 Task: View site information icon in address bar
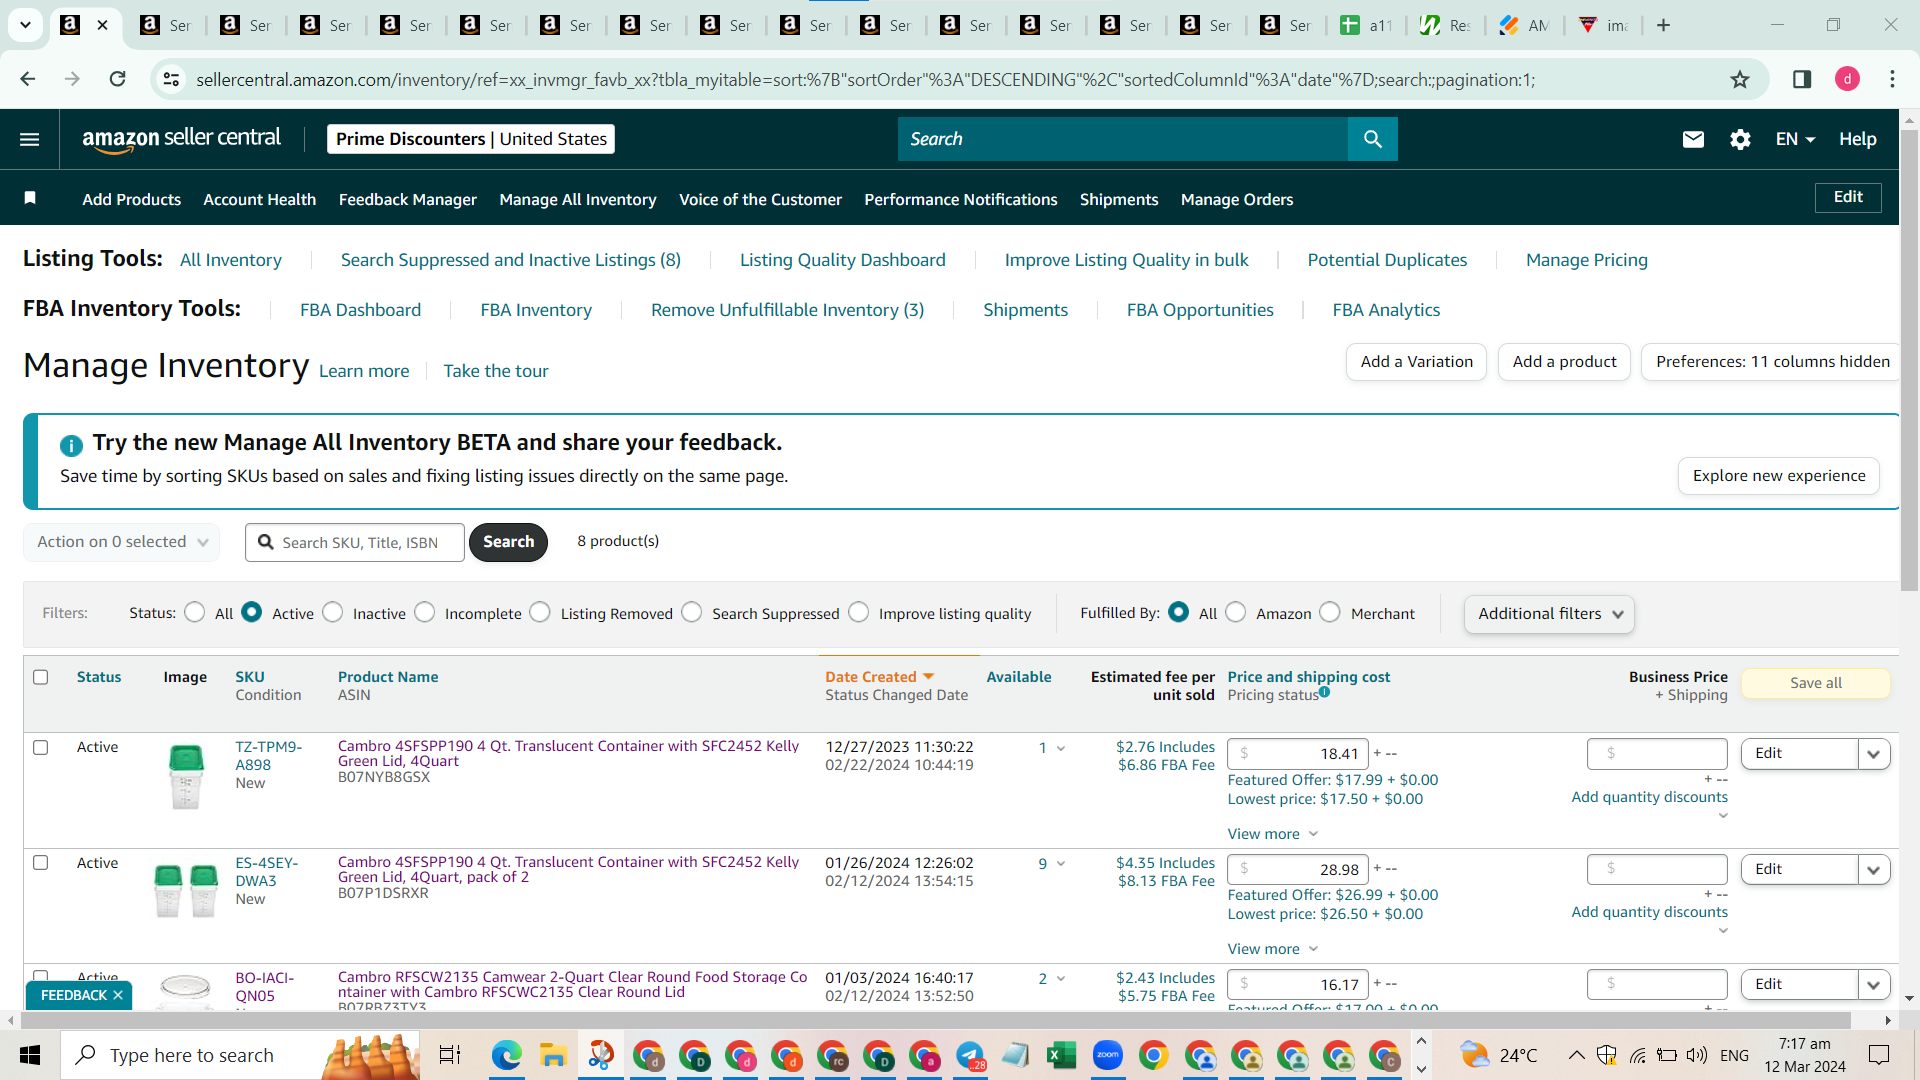click(x=172, y=79)
